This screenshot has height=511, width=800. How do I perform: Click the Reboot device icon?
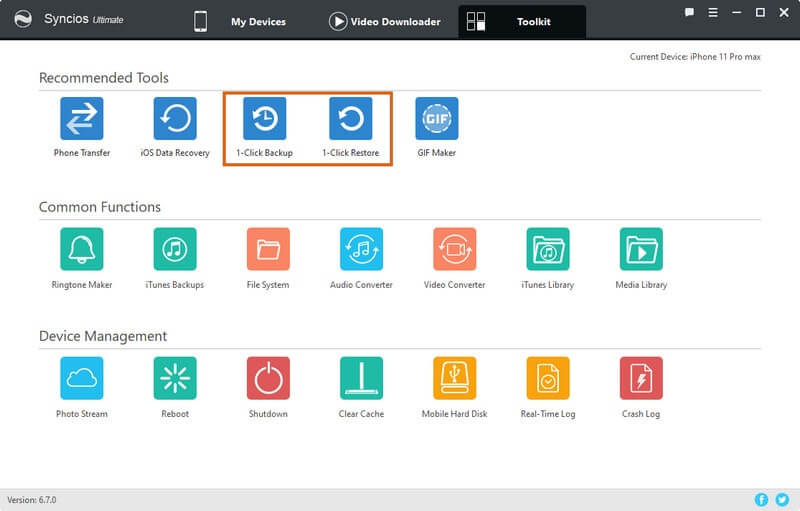(x=175, y=378)
